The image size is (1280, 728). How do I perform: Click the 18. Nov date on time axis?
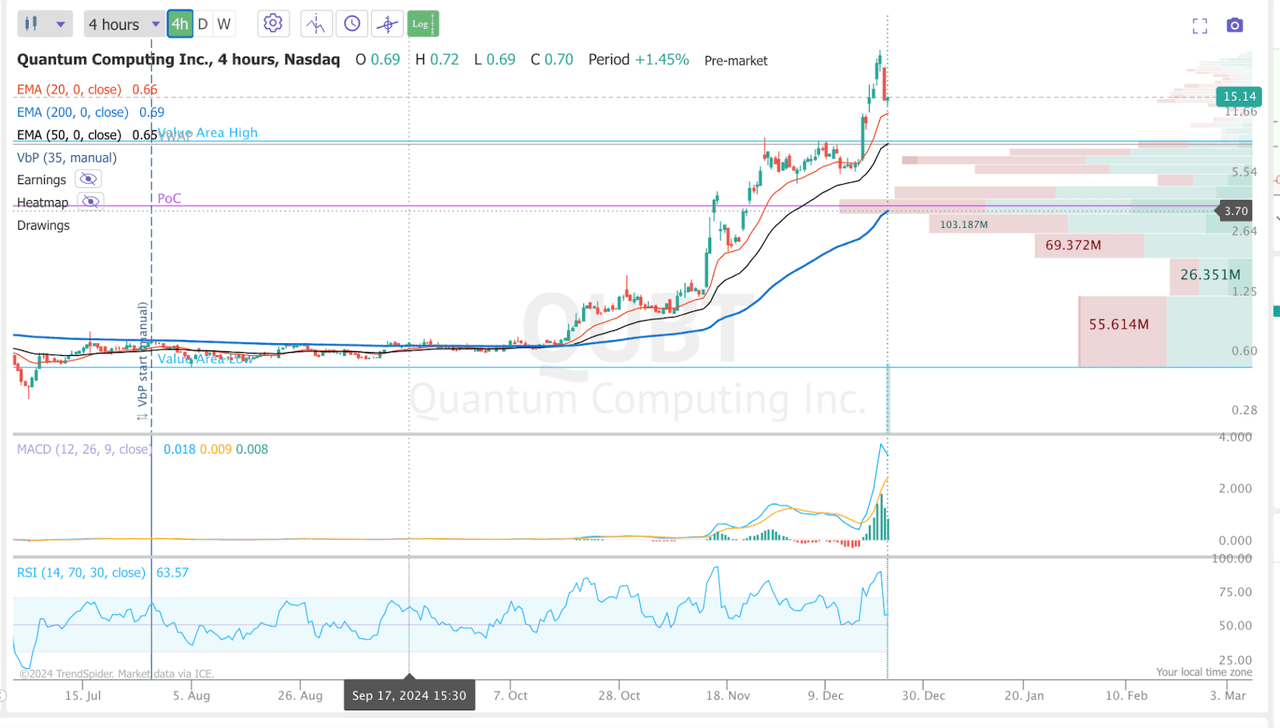[727, 695]
